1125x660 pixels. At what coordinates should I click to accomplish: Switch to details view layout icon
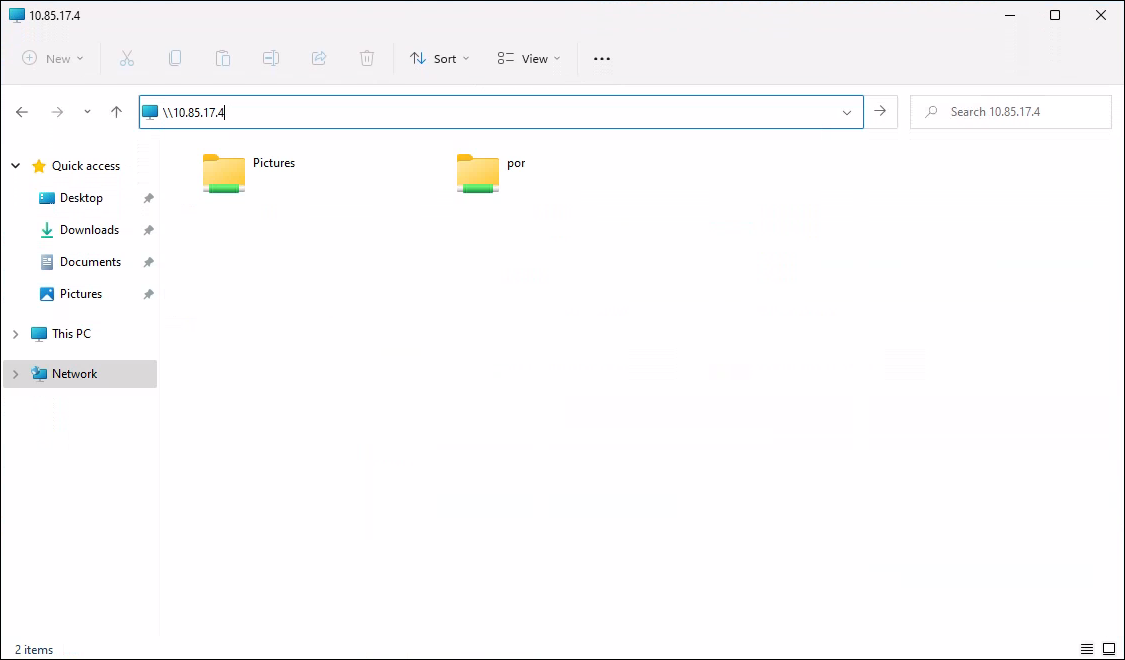(x=1087, y=650)
